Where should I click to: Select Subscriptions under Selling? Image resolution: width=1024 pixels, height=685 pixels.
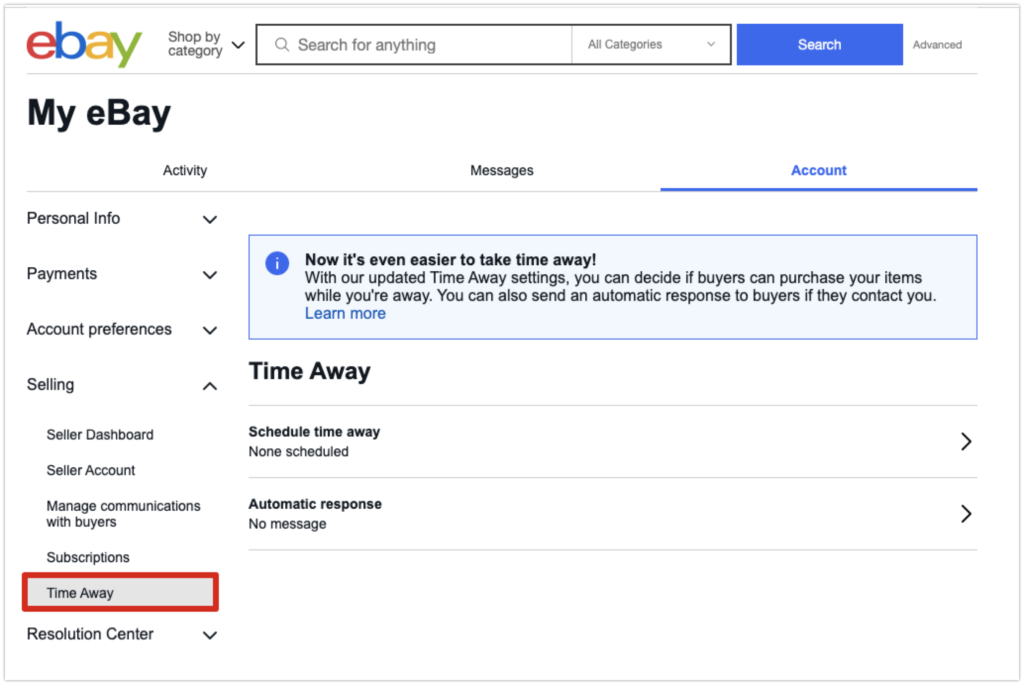coord(90,557)
